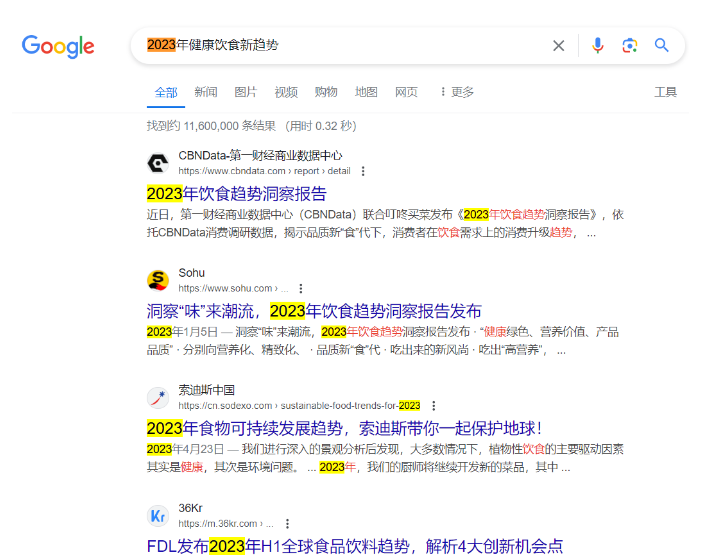Switch to the 新闻 tab
Image resolution: width=717 pixels, height=556 pixels.
[206, 92]
